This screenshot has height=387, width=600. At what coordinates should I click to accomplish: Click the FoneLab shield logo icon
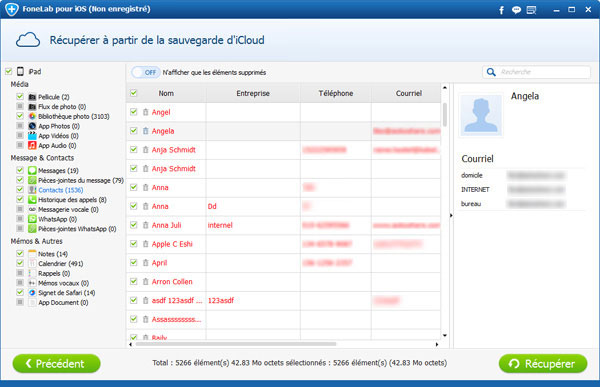11,9
